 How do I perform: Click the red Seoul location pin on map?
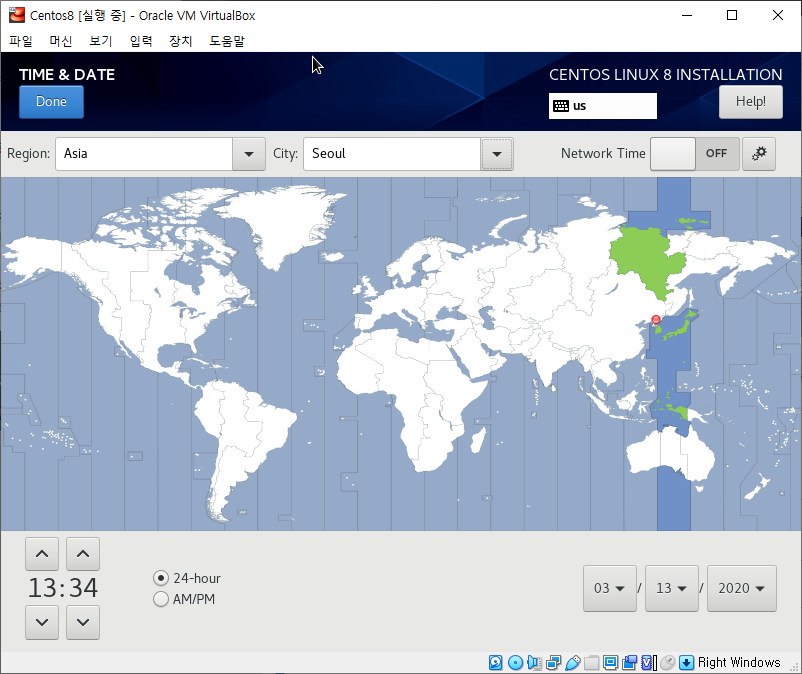(x=656, y=320)
